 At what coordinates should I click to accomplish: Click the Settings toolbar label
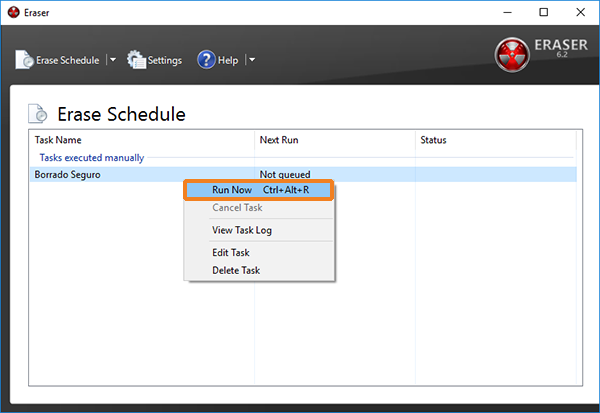pyautogui.click(x=165, y=60)
